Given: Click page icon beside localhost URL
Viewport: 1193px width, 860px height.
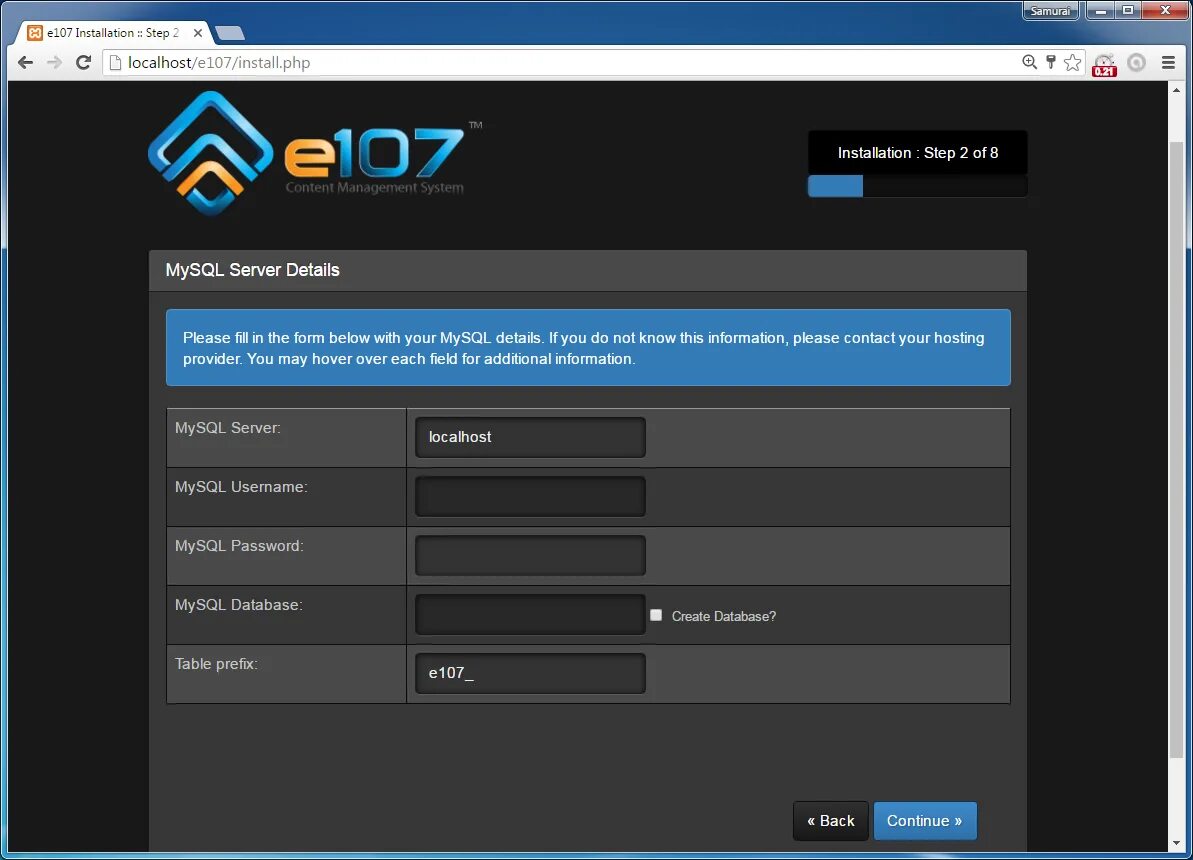Looking at the screenshot, I should [x=116, y=62].
